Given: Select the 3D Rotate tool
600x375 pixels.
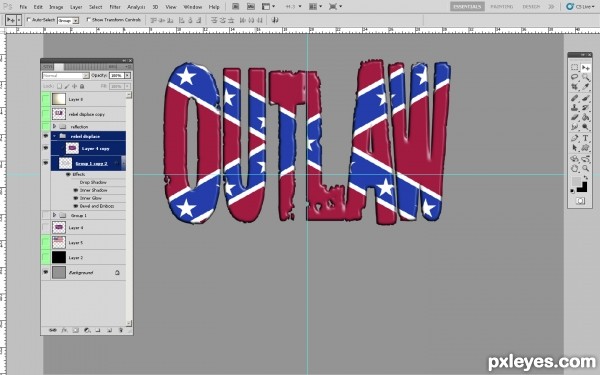Looking at the screenshot, I should (x=574, y=158).
